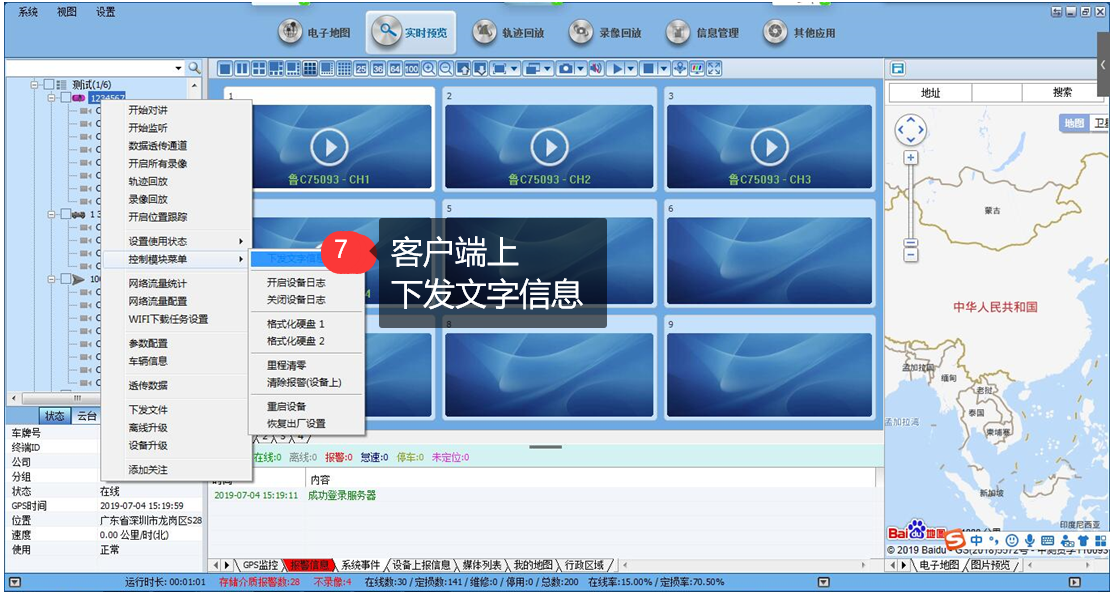This screenshot has width=1112, height=592.
Task: Open the snapshot camera dropdown arrow
Action: (x=580, y=68)
